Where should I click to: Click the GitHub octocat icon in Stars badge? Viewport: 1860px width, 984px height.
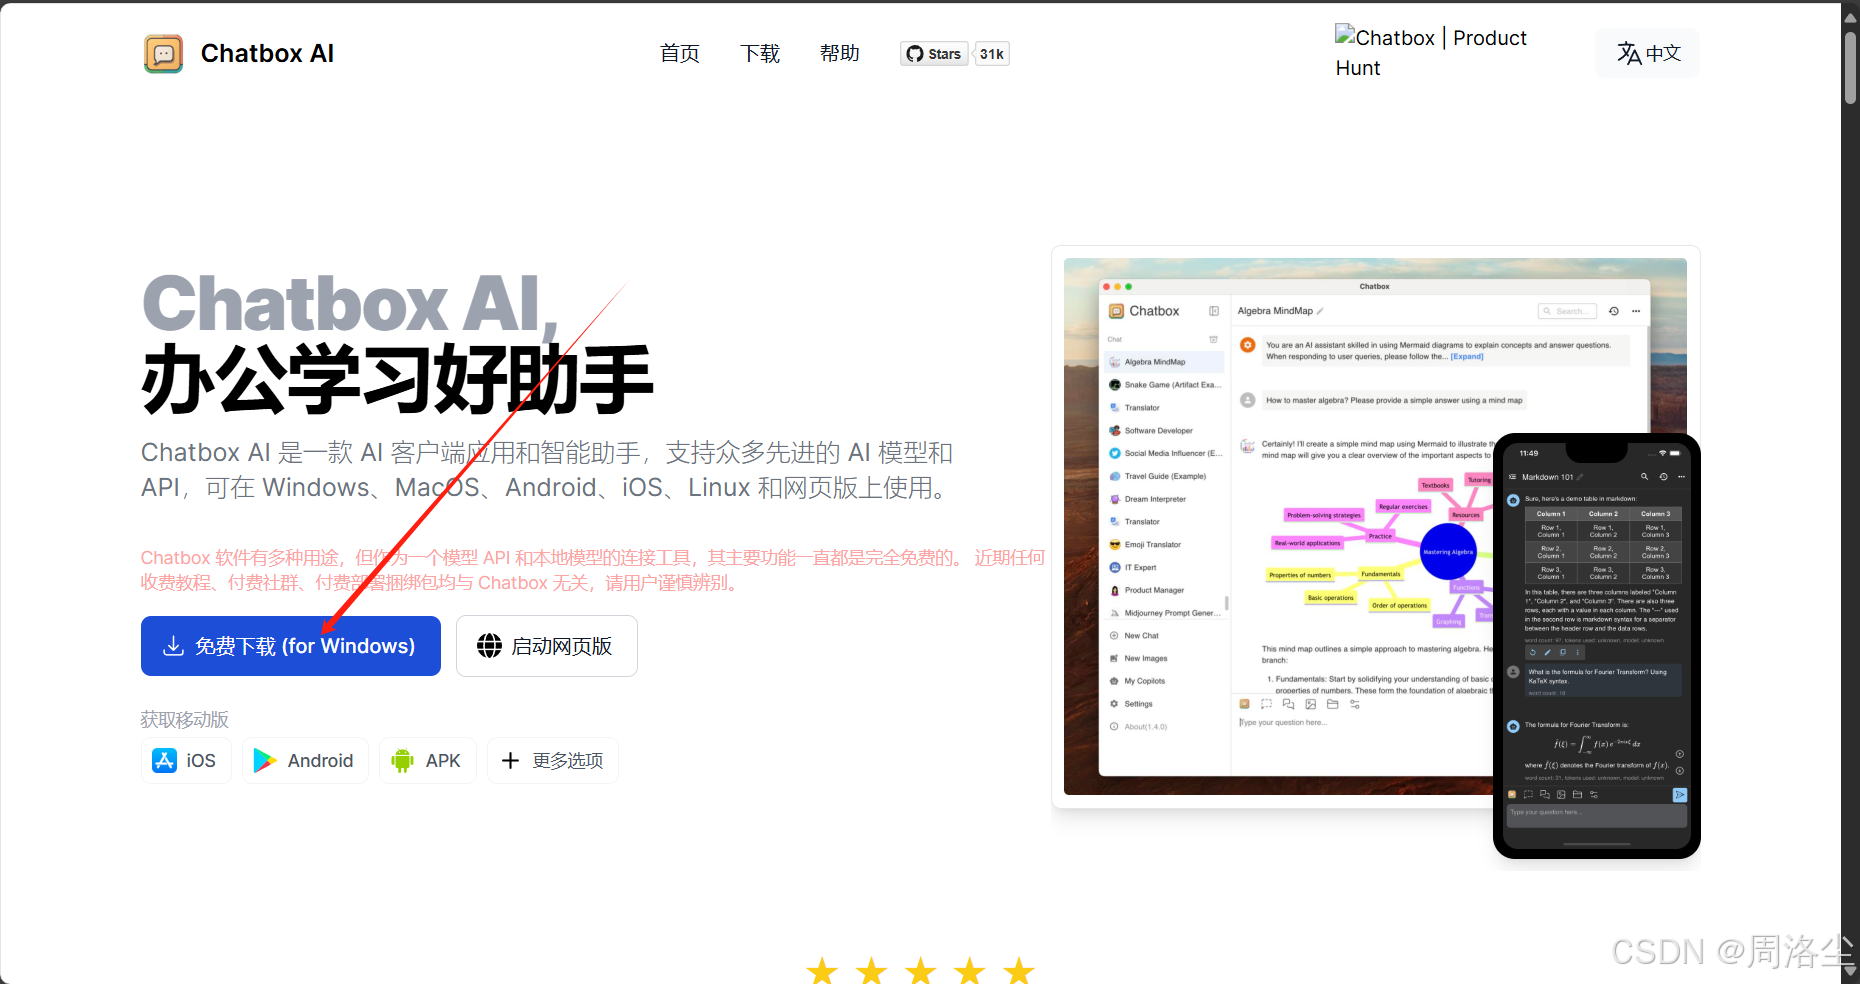[915, 54]
